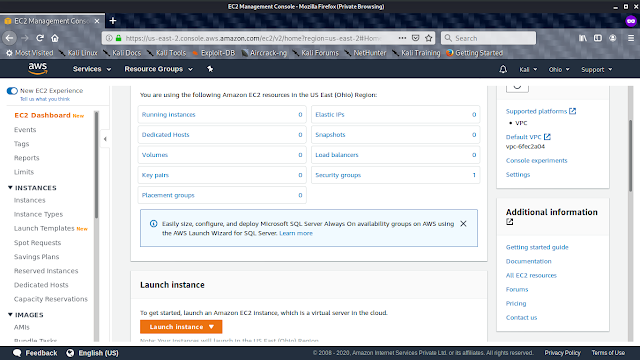
Task: Open Firefox account icon
Action: tap(613, 38)
